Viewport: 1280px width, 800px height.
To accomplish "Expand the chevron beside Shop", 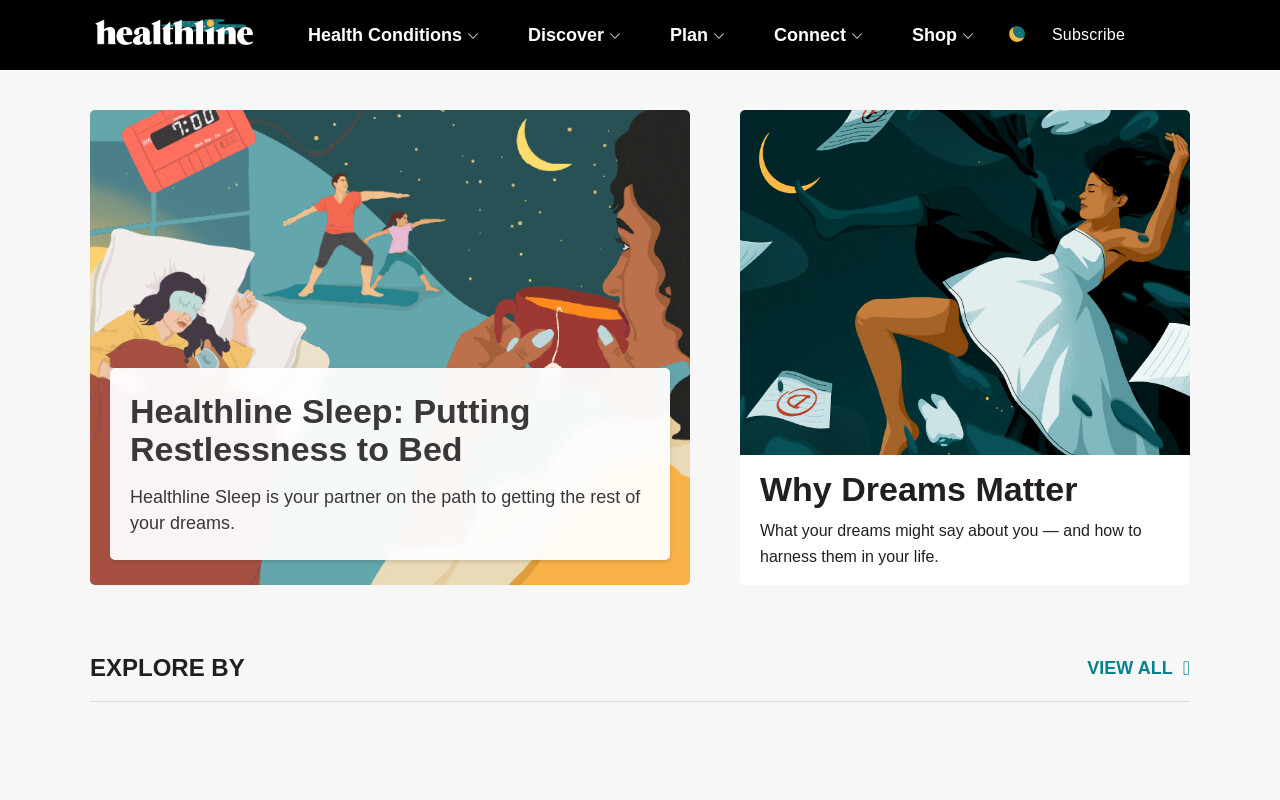I will click(x=968, y=36).
